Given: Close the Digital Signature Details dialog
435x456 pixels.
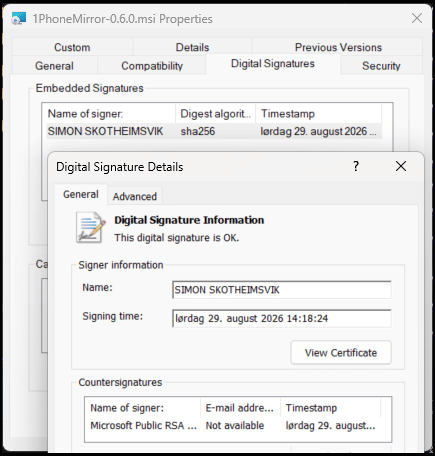Looking at the screenshot, I should [401, 166].
